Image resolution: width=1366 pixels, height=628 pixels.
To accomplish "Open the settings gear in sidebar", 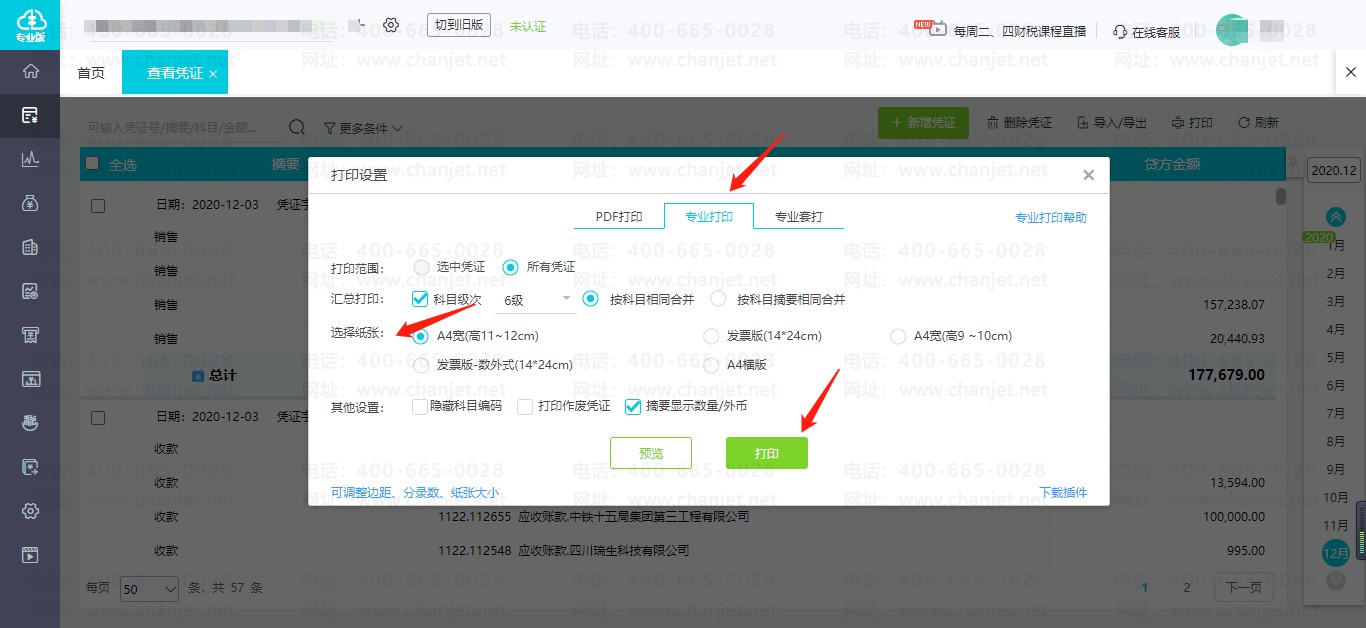I will point(30,511).
